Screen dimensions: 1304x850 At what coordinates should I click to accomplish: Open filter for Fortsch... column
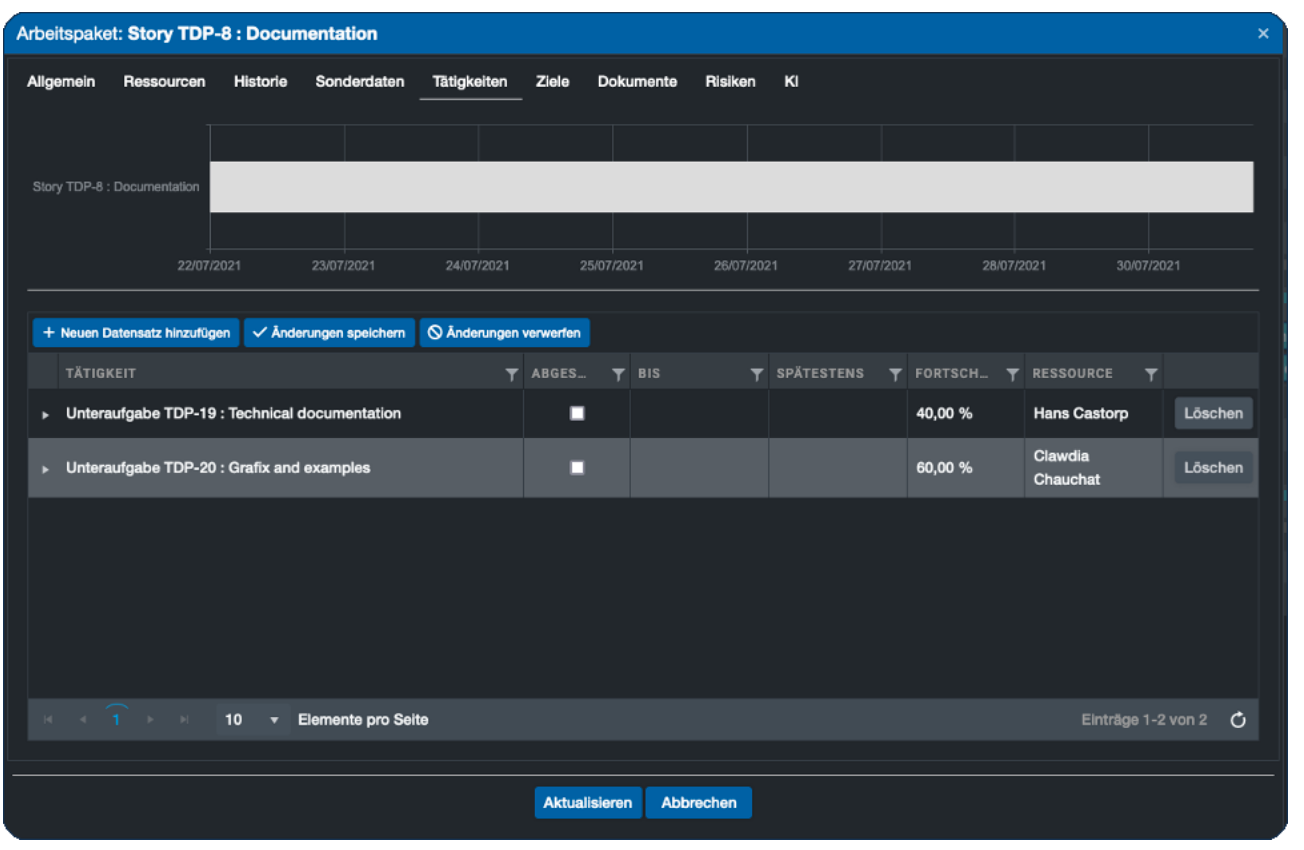[x=1012, y=374]
